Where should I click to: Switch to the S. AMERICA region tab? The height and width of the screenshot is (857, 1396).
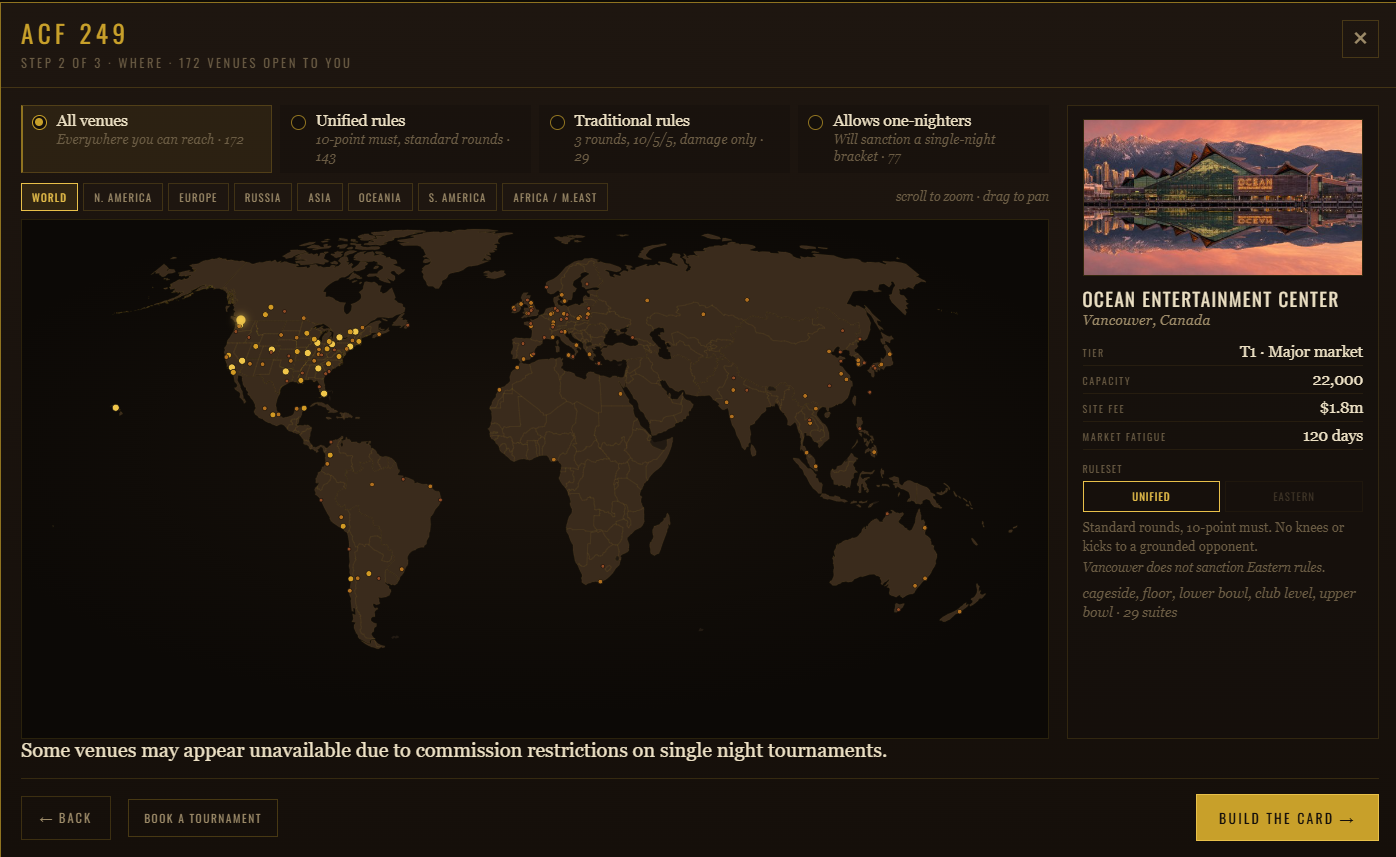coord(457,198)
